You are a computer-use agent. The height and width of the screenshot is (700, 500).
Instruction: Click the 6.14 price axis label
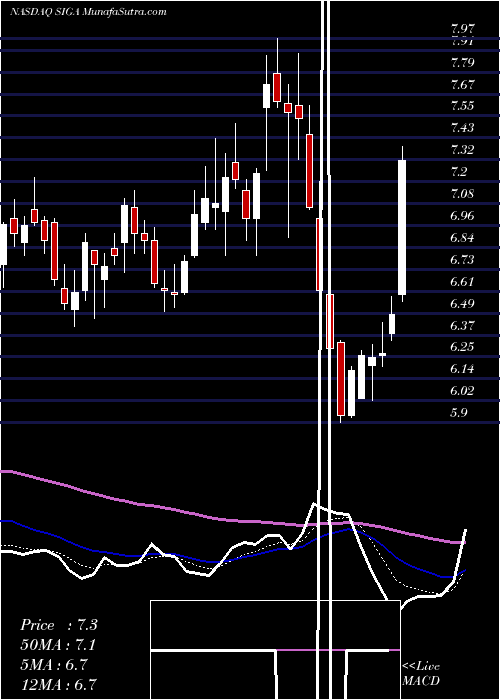(462, 369)
